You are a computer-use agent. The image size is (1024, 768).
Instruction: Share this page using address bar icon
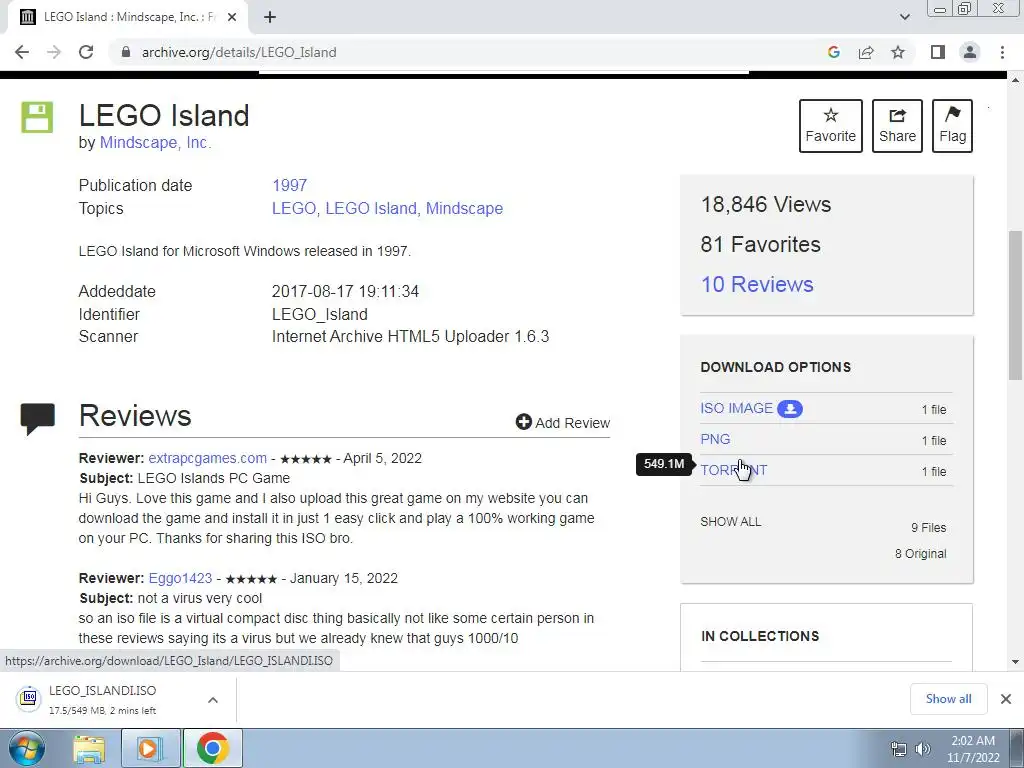pos(866,52)
